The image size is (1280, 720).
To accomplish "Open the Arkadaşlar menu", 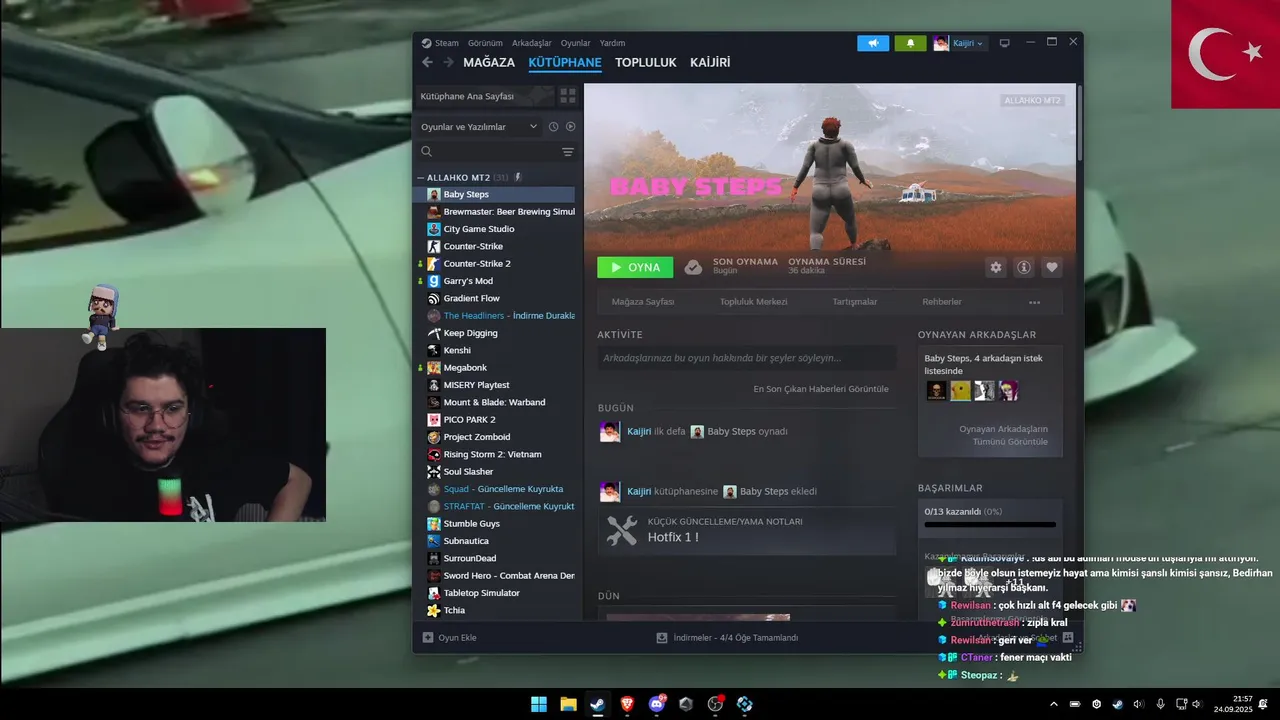I will (532, 43).
